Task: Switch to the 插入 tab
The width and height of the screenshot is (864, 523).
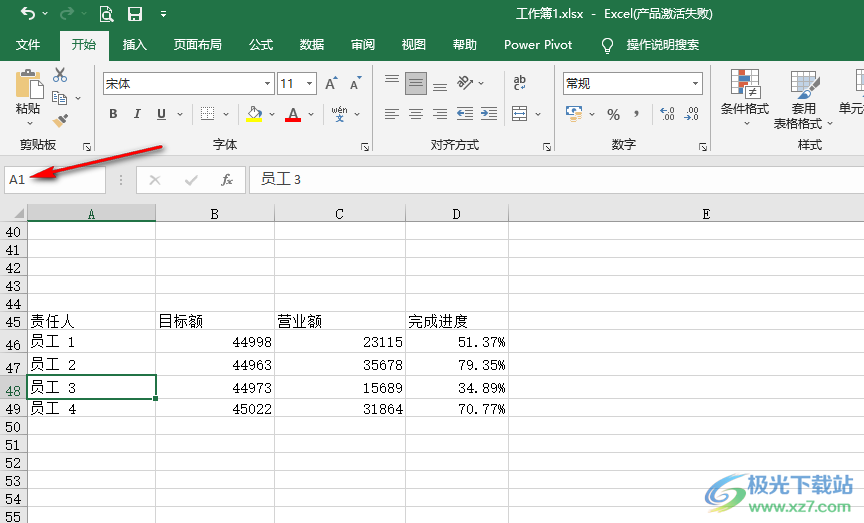Action: coord(134,45)
